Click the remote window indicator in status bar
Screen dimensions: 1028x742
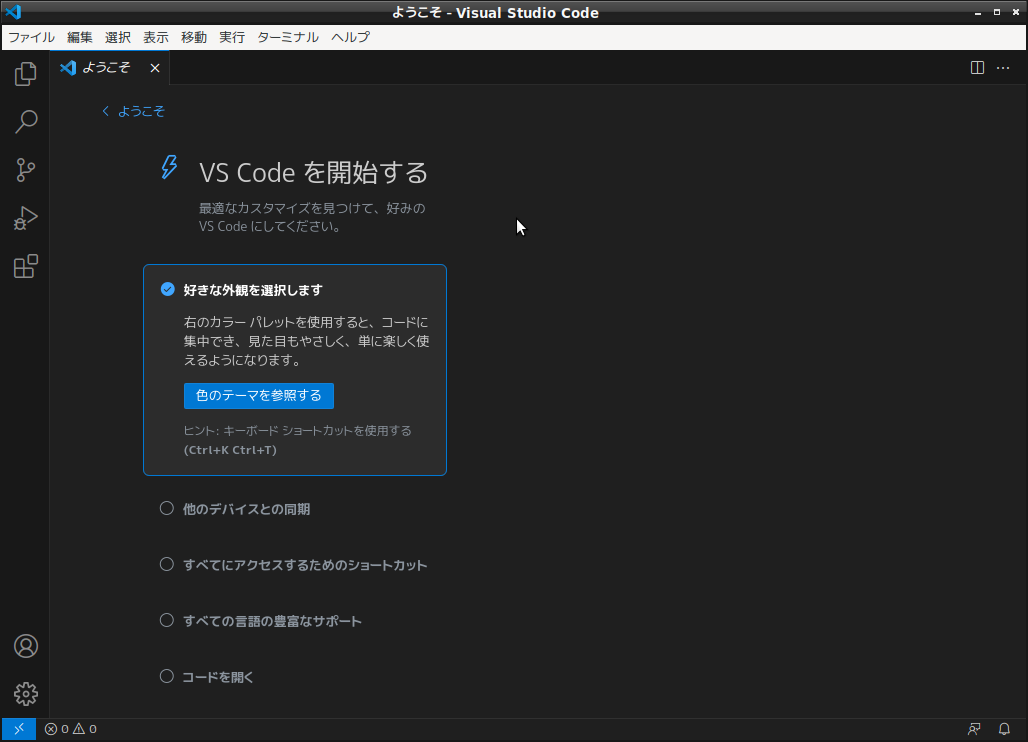tap(18, 729)
